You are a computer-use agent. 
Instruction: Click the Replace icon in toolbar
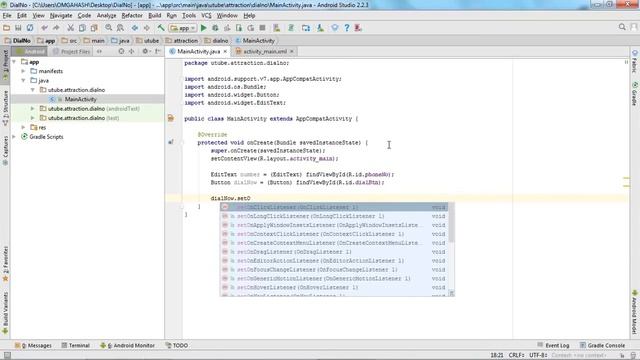click(x=120, y=28)
